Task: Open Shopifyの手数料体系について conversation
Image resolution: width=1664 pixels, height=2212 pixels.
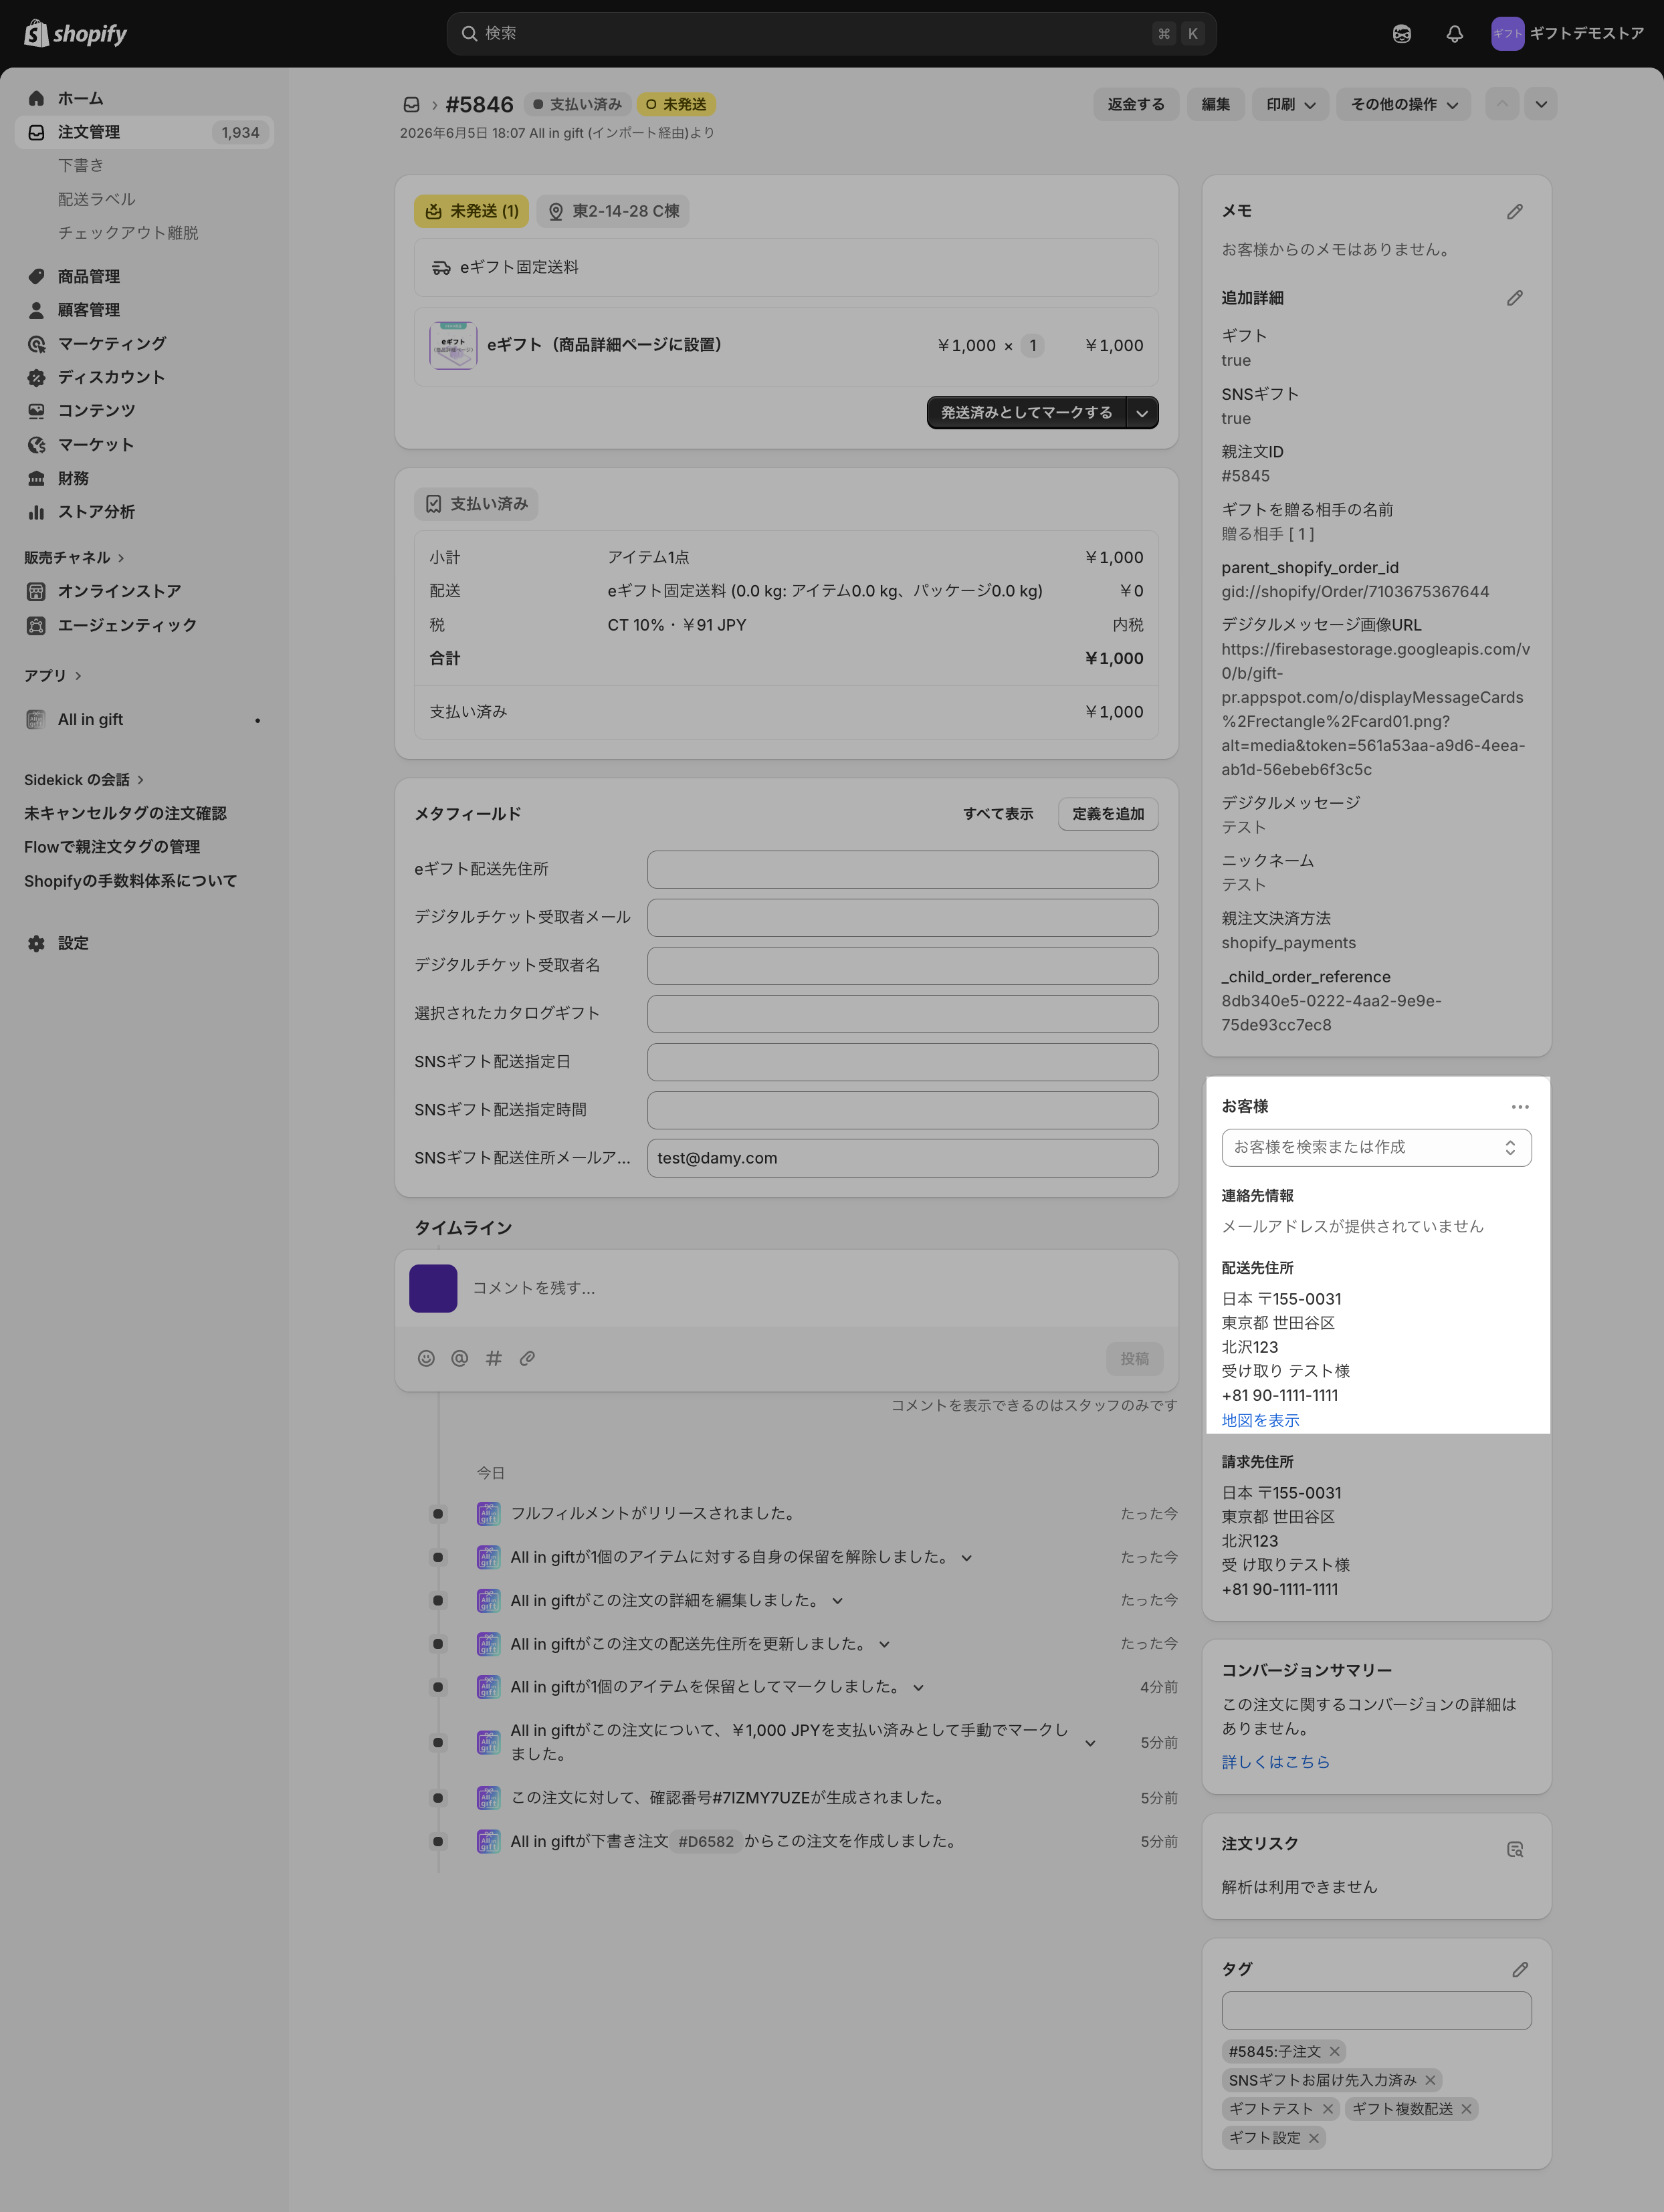Action: tap(131, 880)
